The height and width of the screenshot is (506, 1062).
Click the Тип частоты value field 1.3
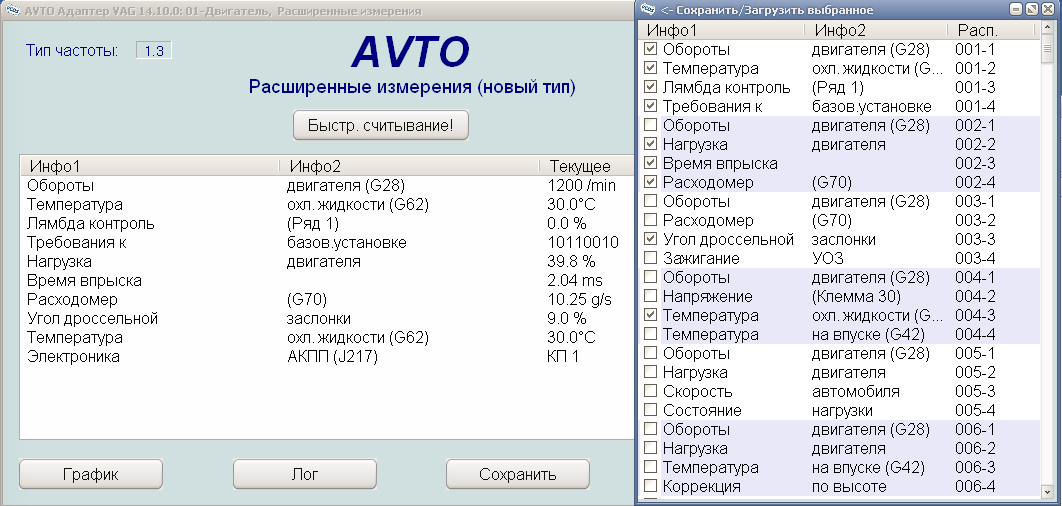[154, 50]
